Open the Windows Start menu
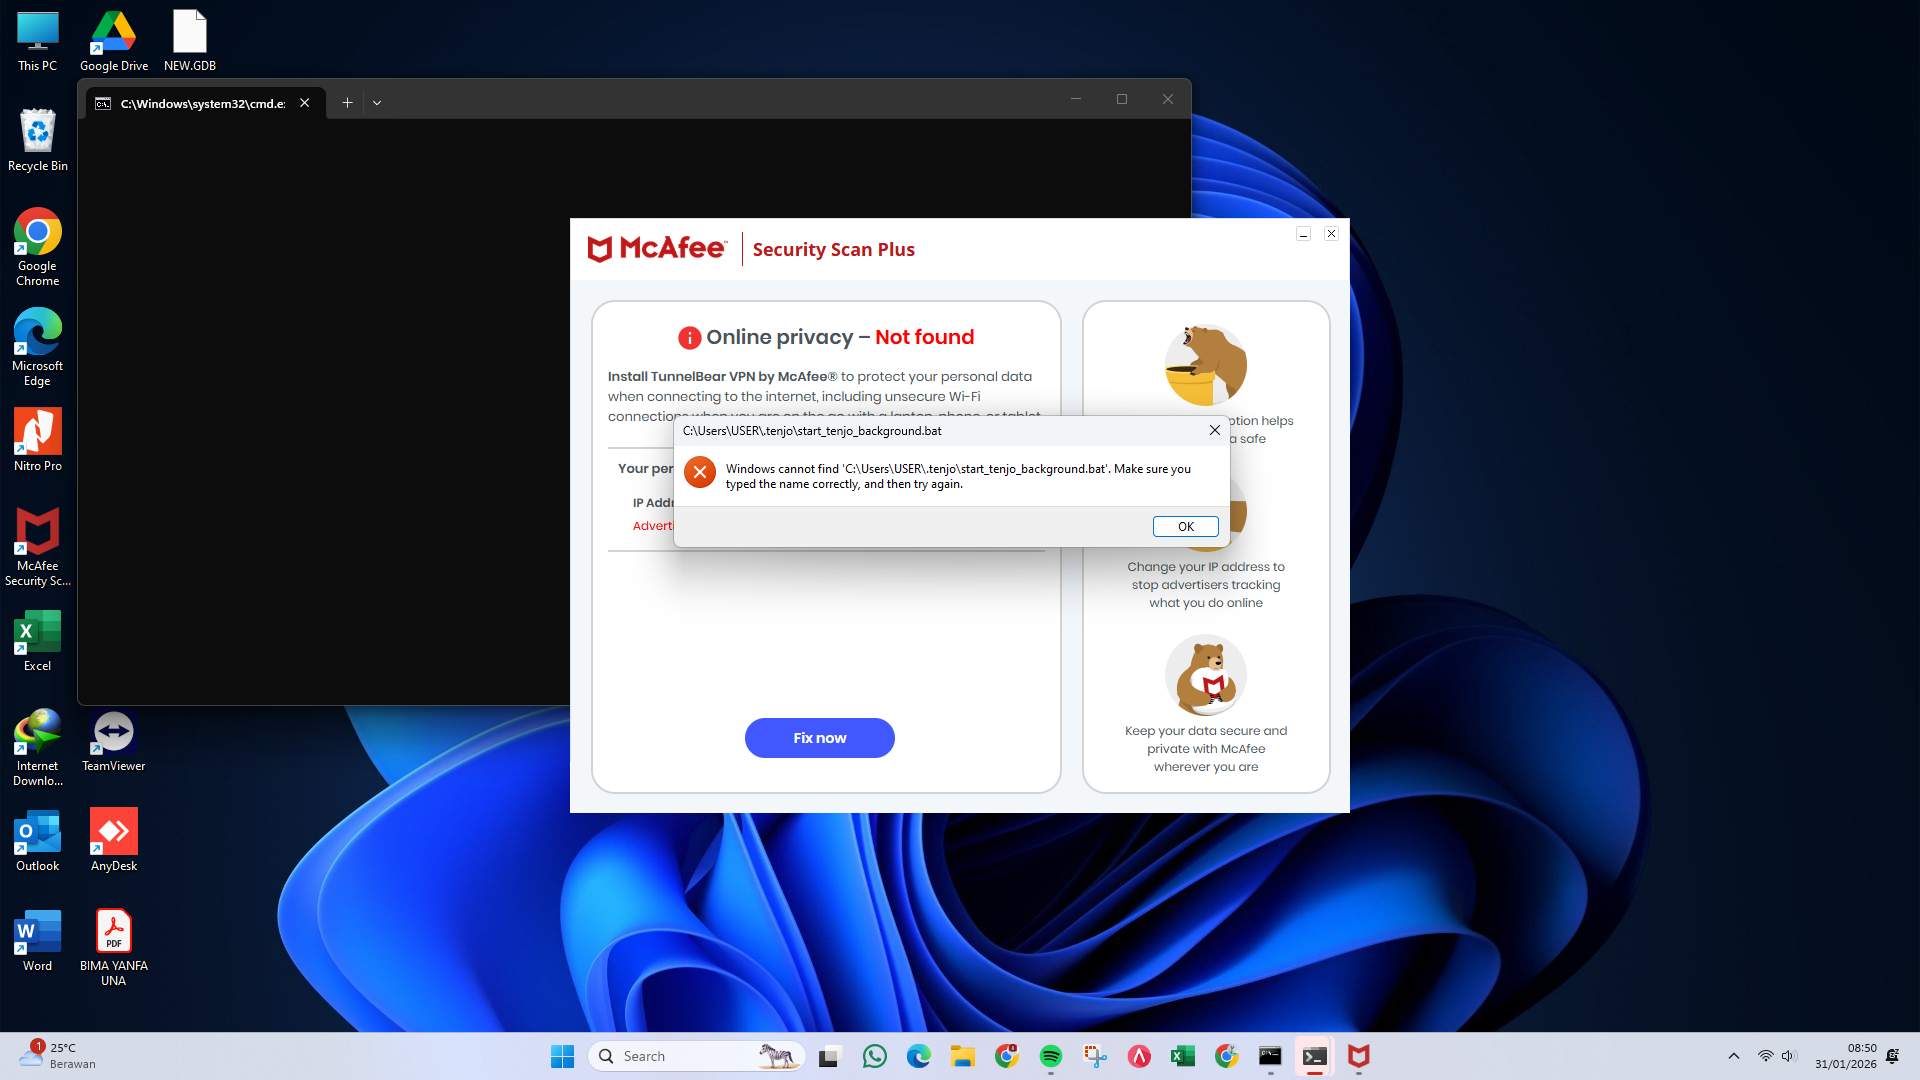 tap(562, 1056)
